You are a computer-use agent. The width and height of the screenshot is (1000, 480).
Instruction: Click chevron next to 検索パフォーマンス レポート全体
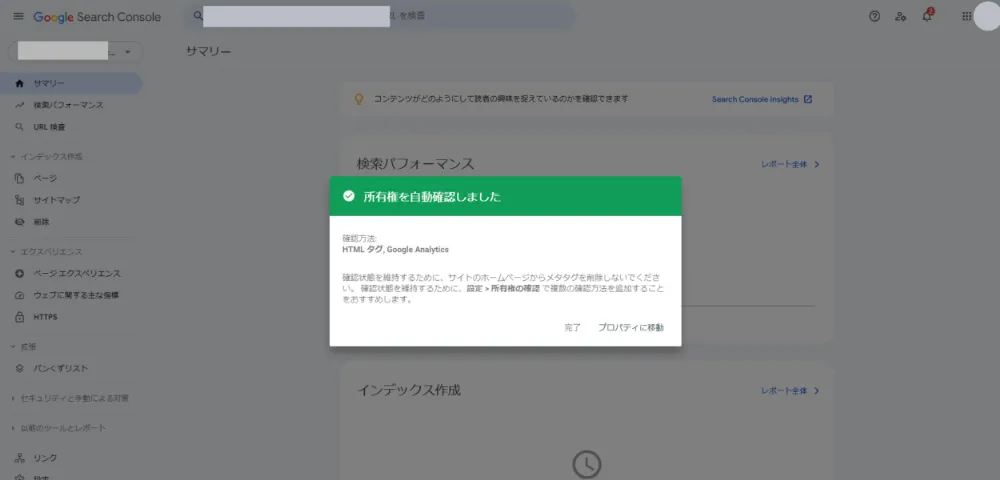click(x=817, y=164)
